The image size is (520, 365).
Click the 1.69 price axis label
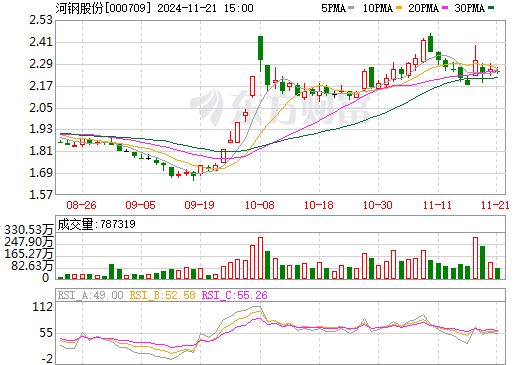41,173
